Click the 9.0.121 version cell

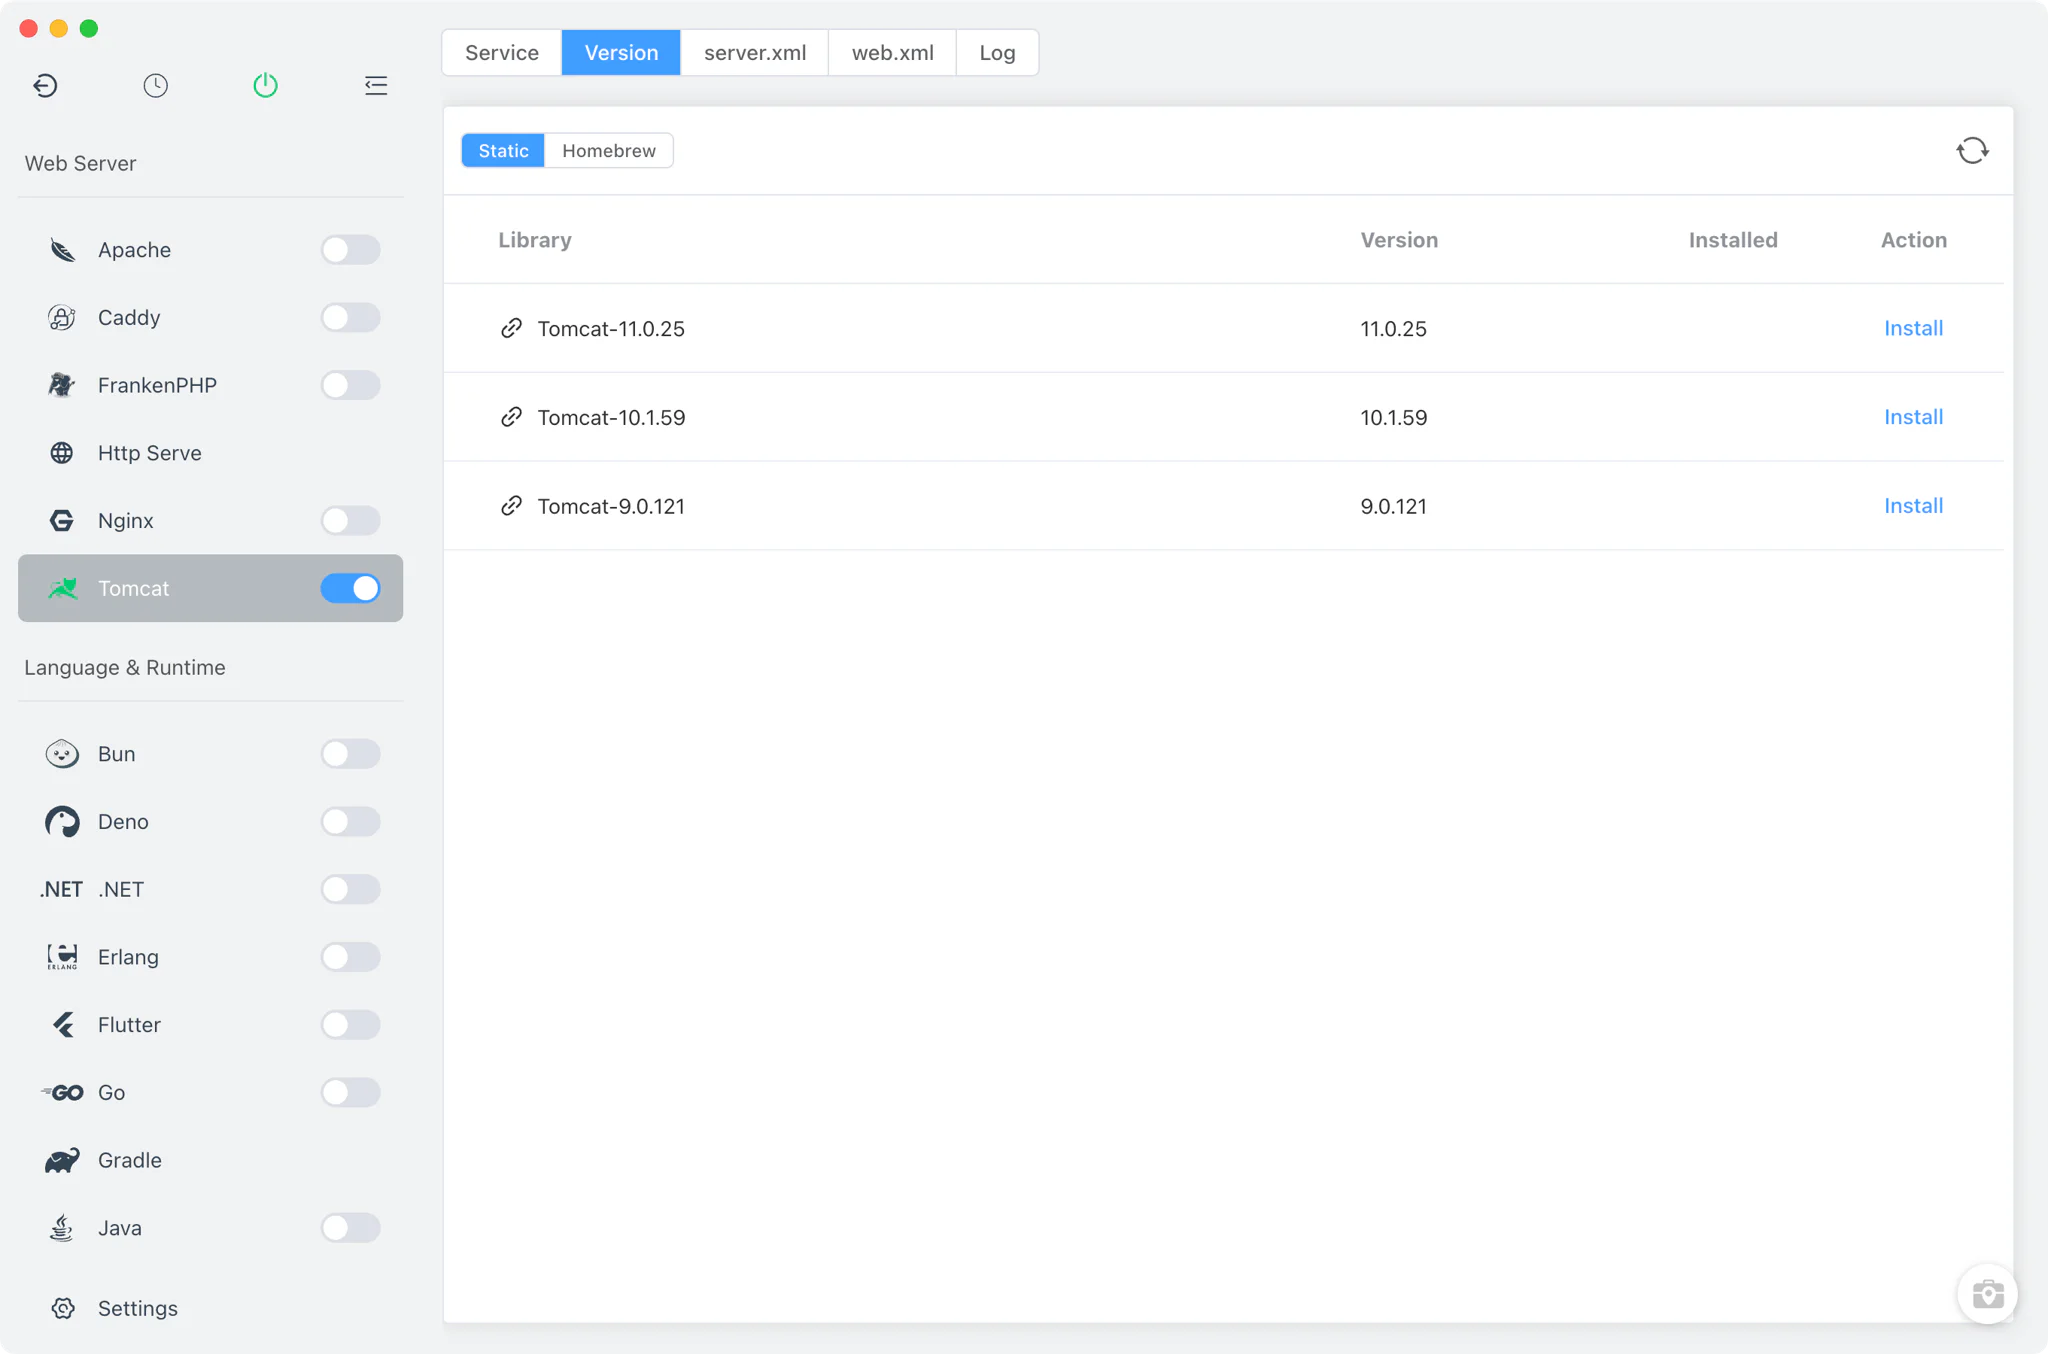click(1393, 507)
